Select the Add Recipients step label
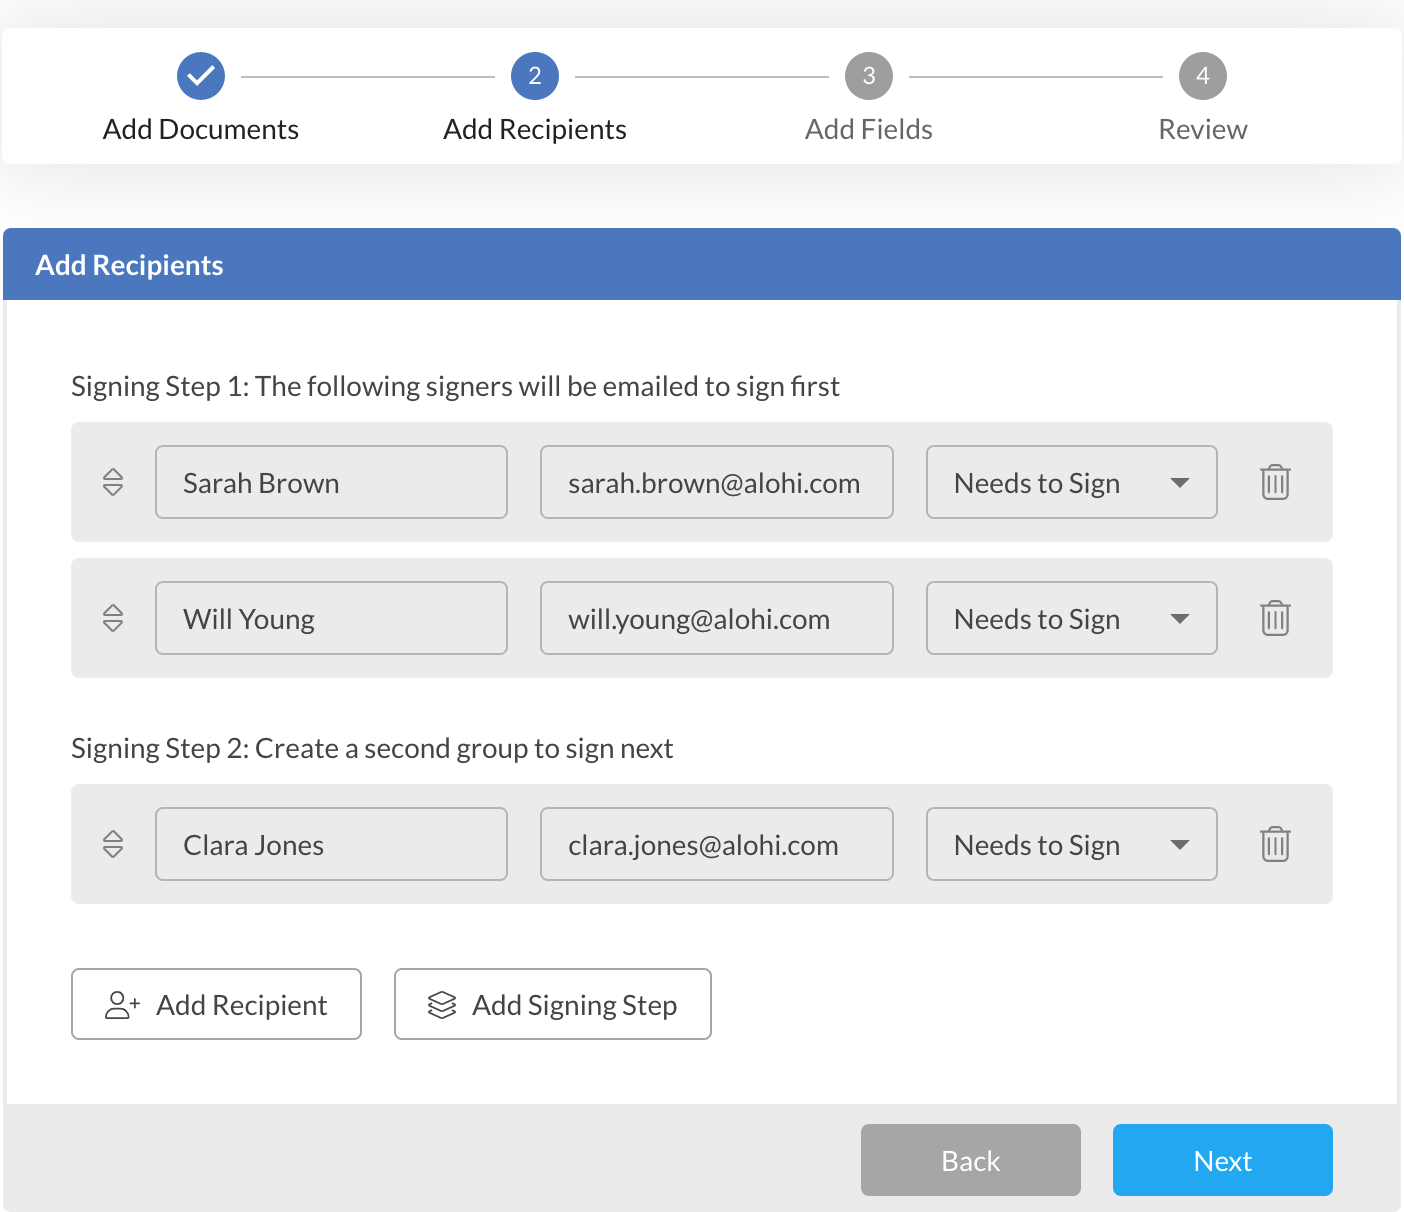This screenshot has height=1212, width=1404. (x=535, y=129)
